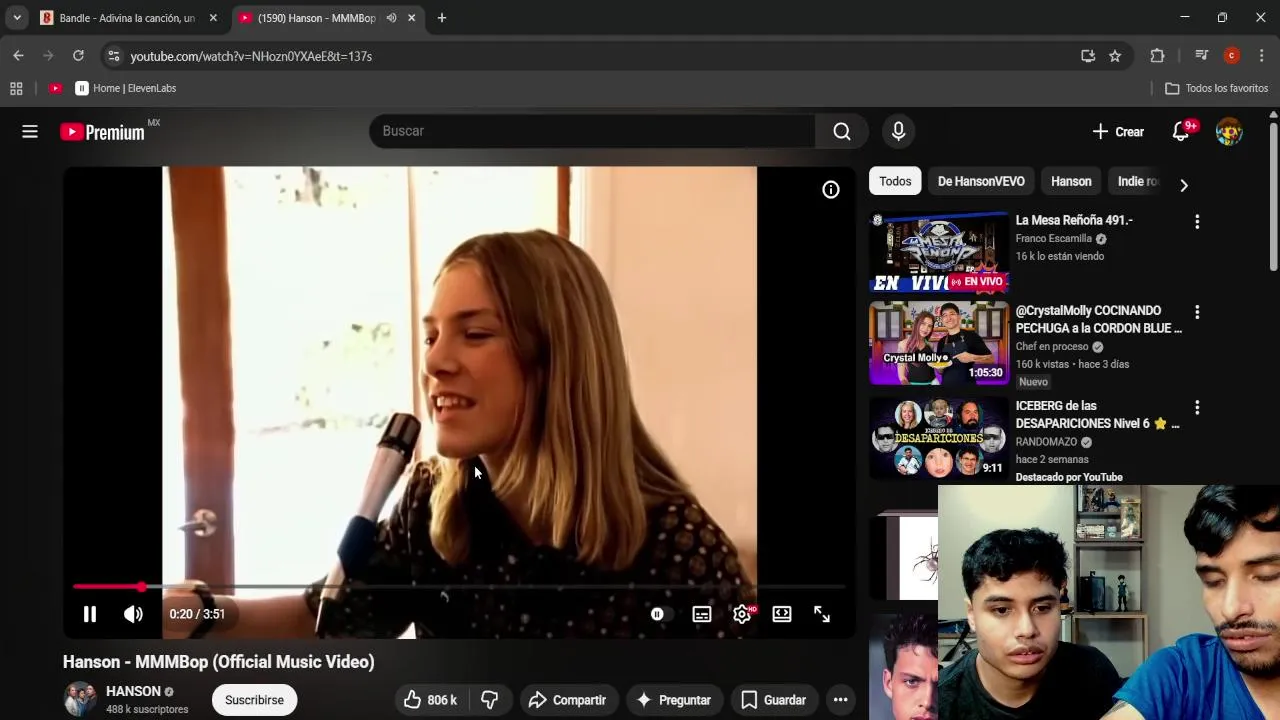Save video with Guardar button
The image size is (1280, 720).
[773, 700]
